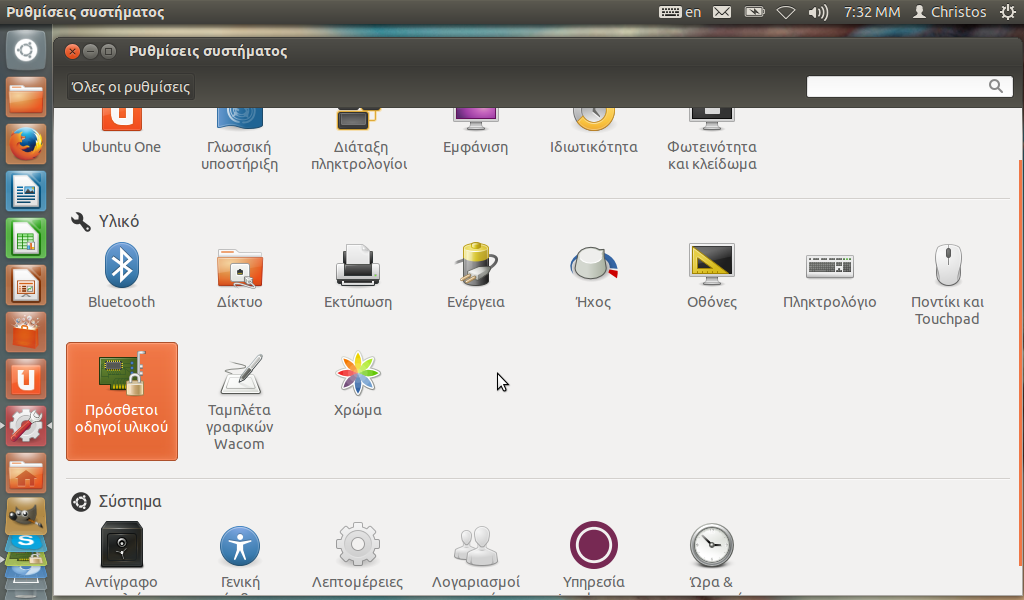Open sound volume indicator menu
1024x600 pixels.
[x=818, y=12]
